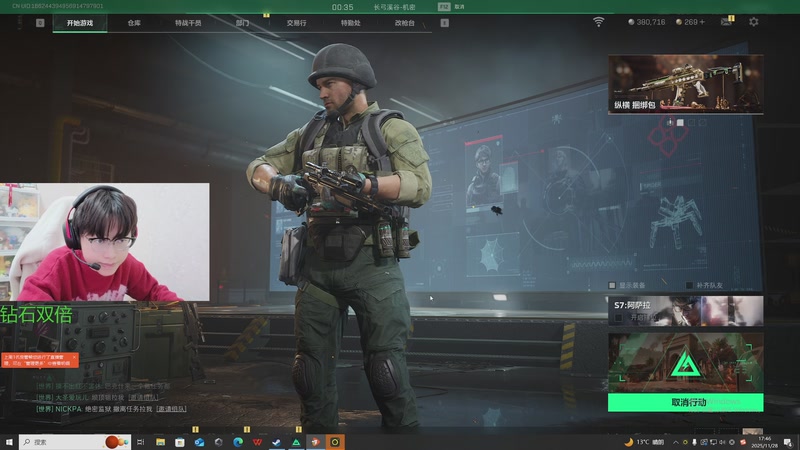Screen dimensions: 800x450
Task: Click the E key icon right of tabs
Action: pos(444,23)
